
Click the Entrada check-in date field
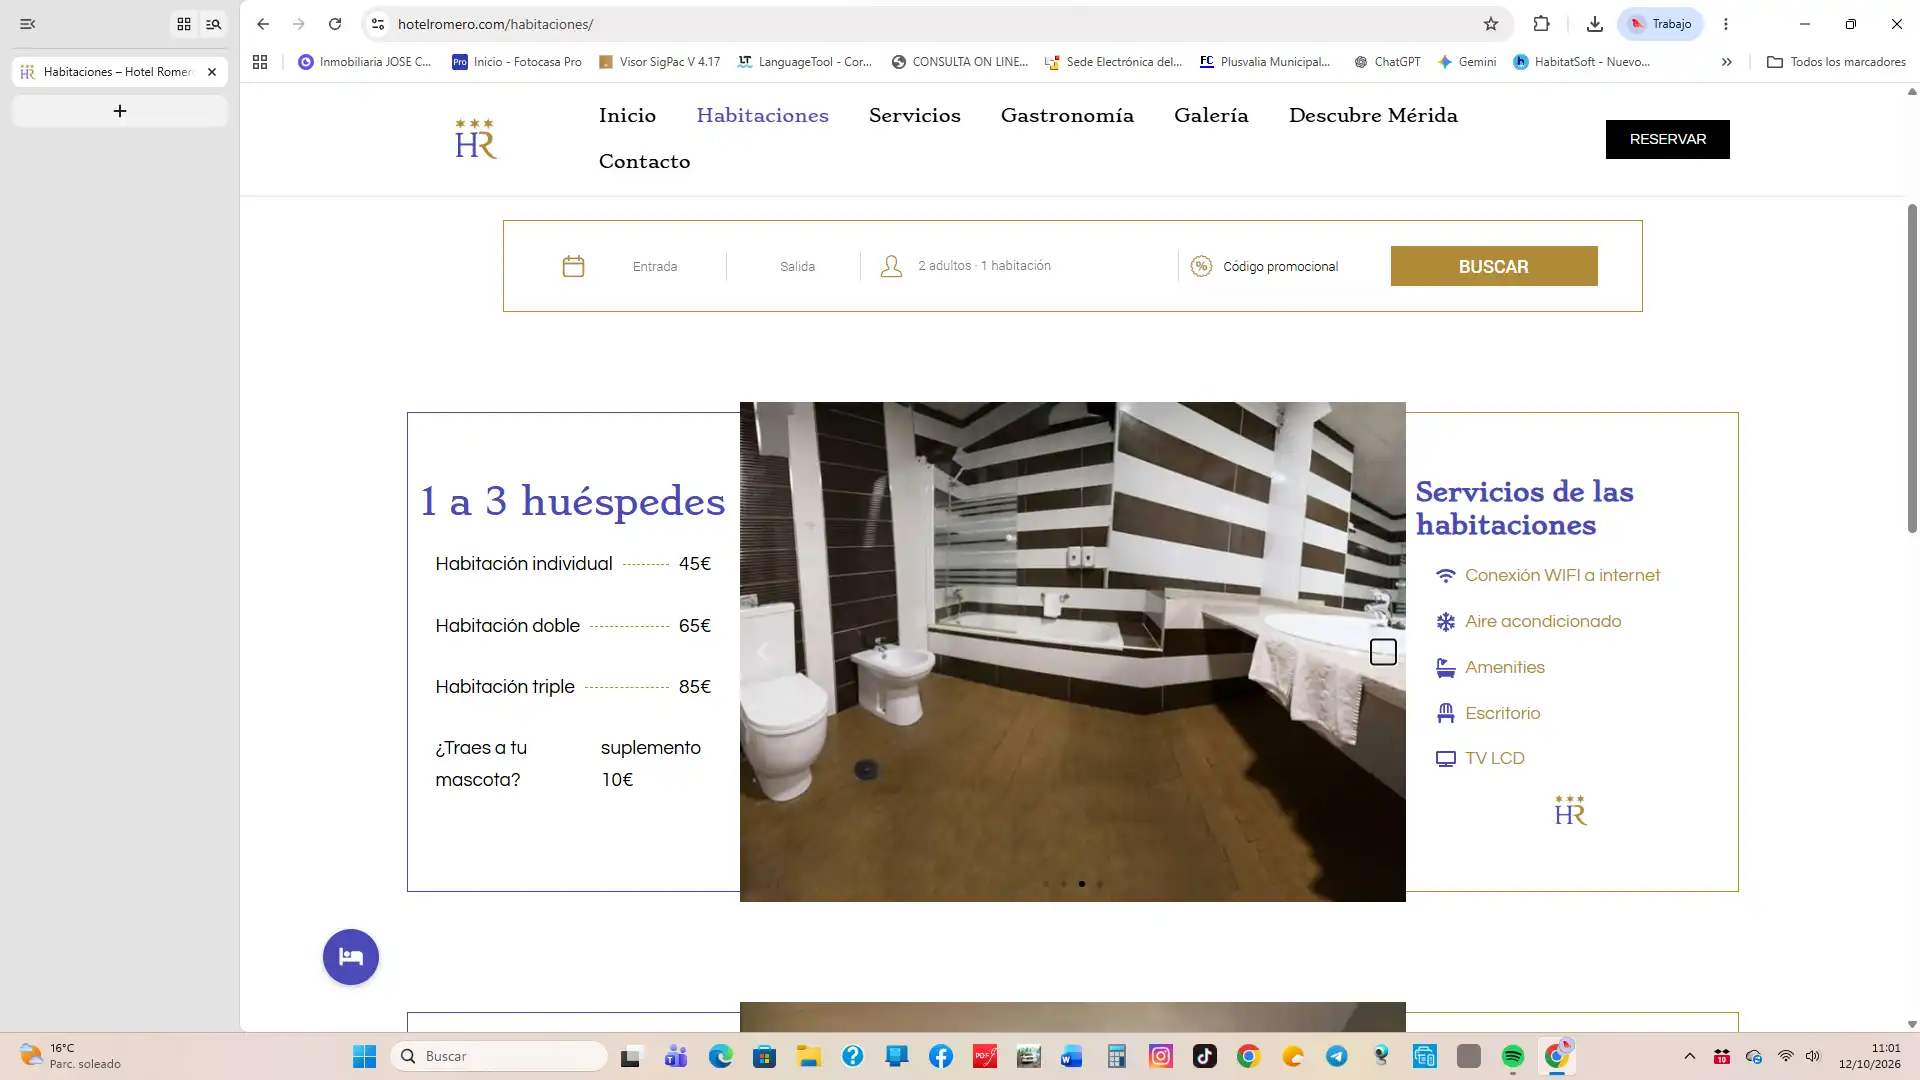(655, 266)
